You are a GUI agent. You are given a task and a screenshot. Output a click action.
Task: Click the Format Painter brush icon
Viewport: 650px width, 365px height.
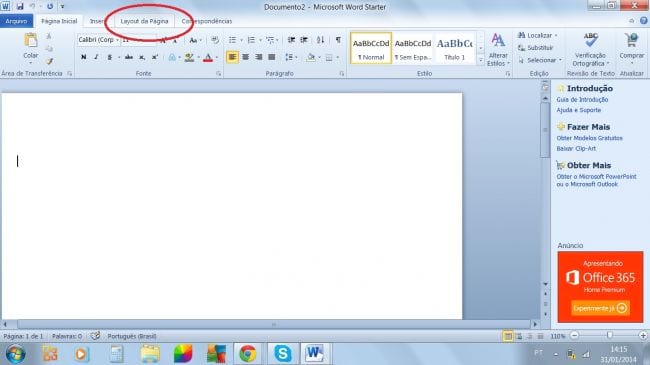tap(49, 61)
